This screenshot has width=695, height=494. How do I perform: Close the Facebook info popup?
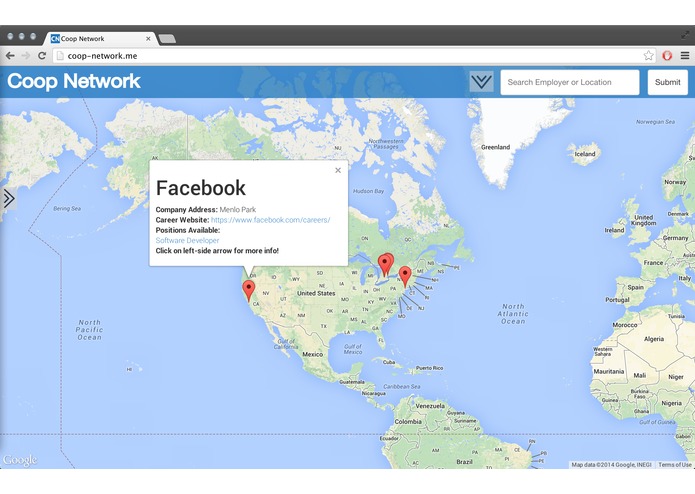click(338, 170)
